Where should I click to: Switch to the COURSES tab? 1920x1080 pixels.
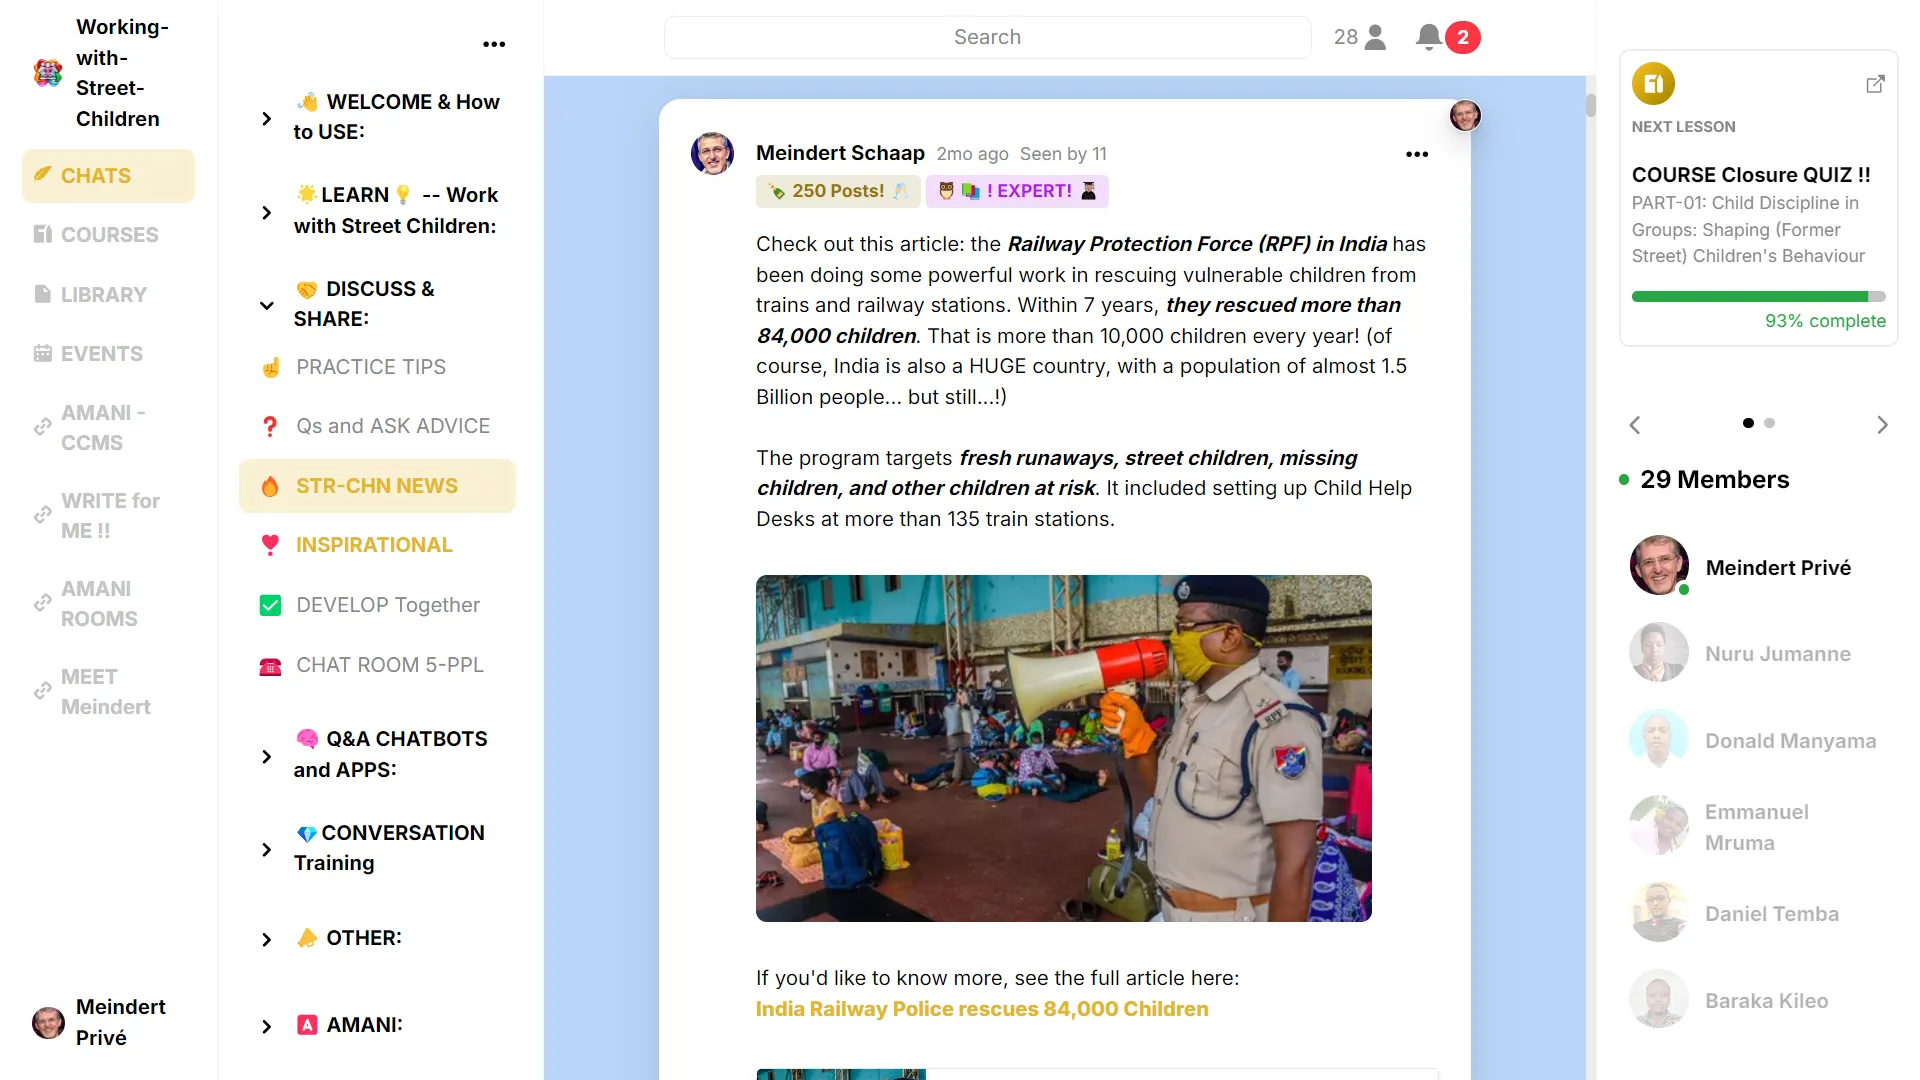[x=108, y=235]
